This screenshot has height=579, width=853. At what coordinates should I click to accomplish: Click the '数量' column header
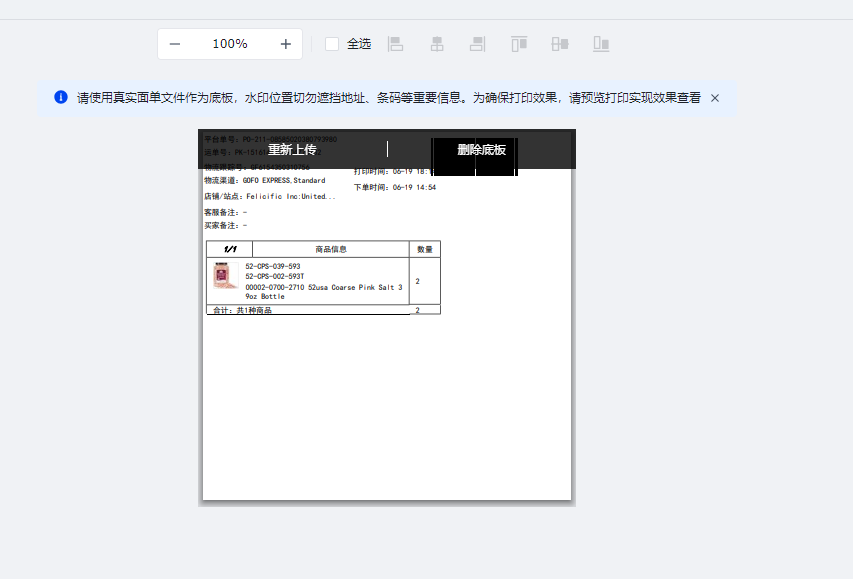[425, 249]
